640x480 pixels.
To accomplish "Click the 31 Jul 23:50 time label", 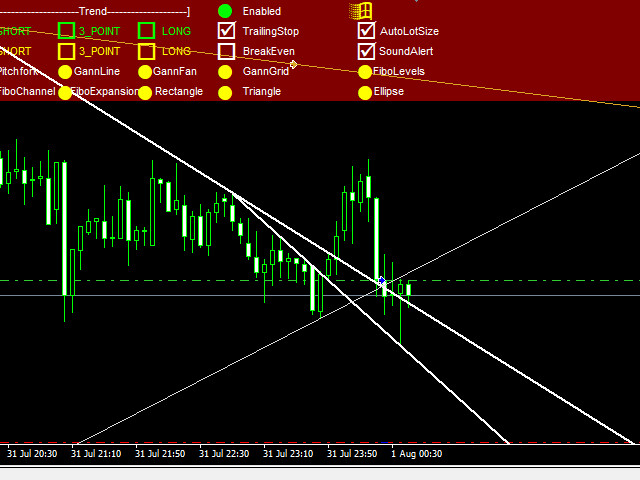I will click(352, 453).
